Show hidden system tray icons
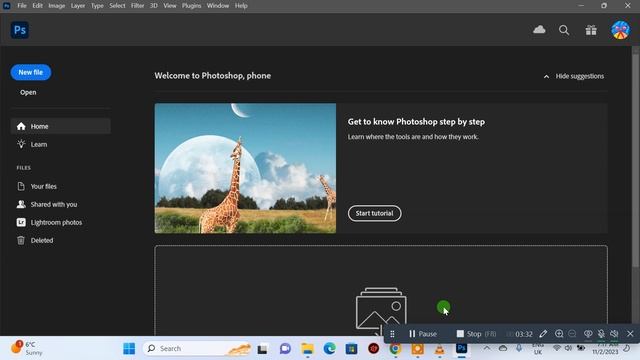The height and width of the screenshot is (360, 640). coord(487,348)
